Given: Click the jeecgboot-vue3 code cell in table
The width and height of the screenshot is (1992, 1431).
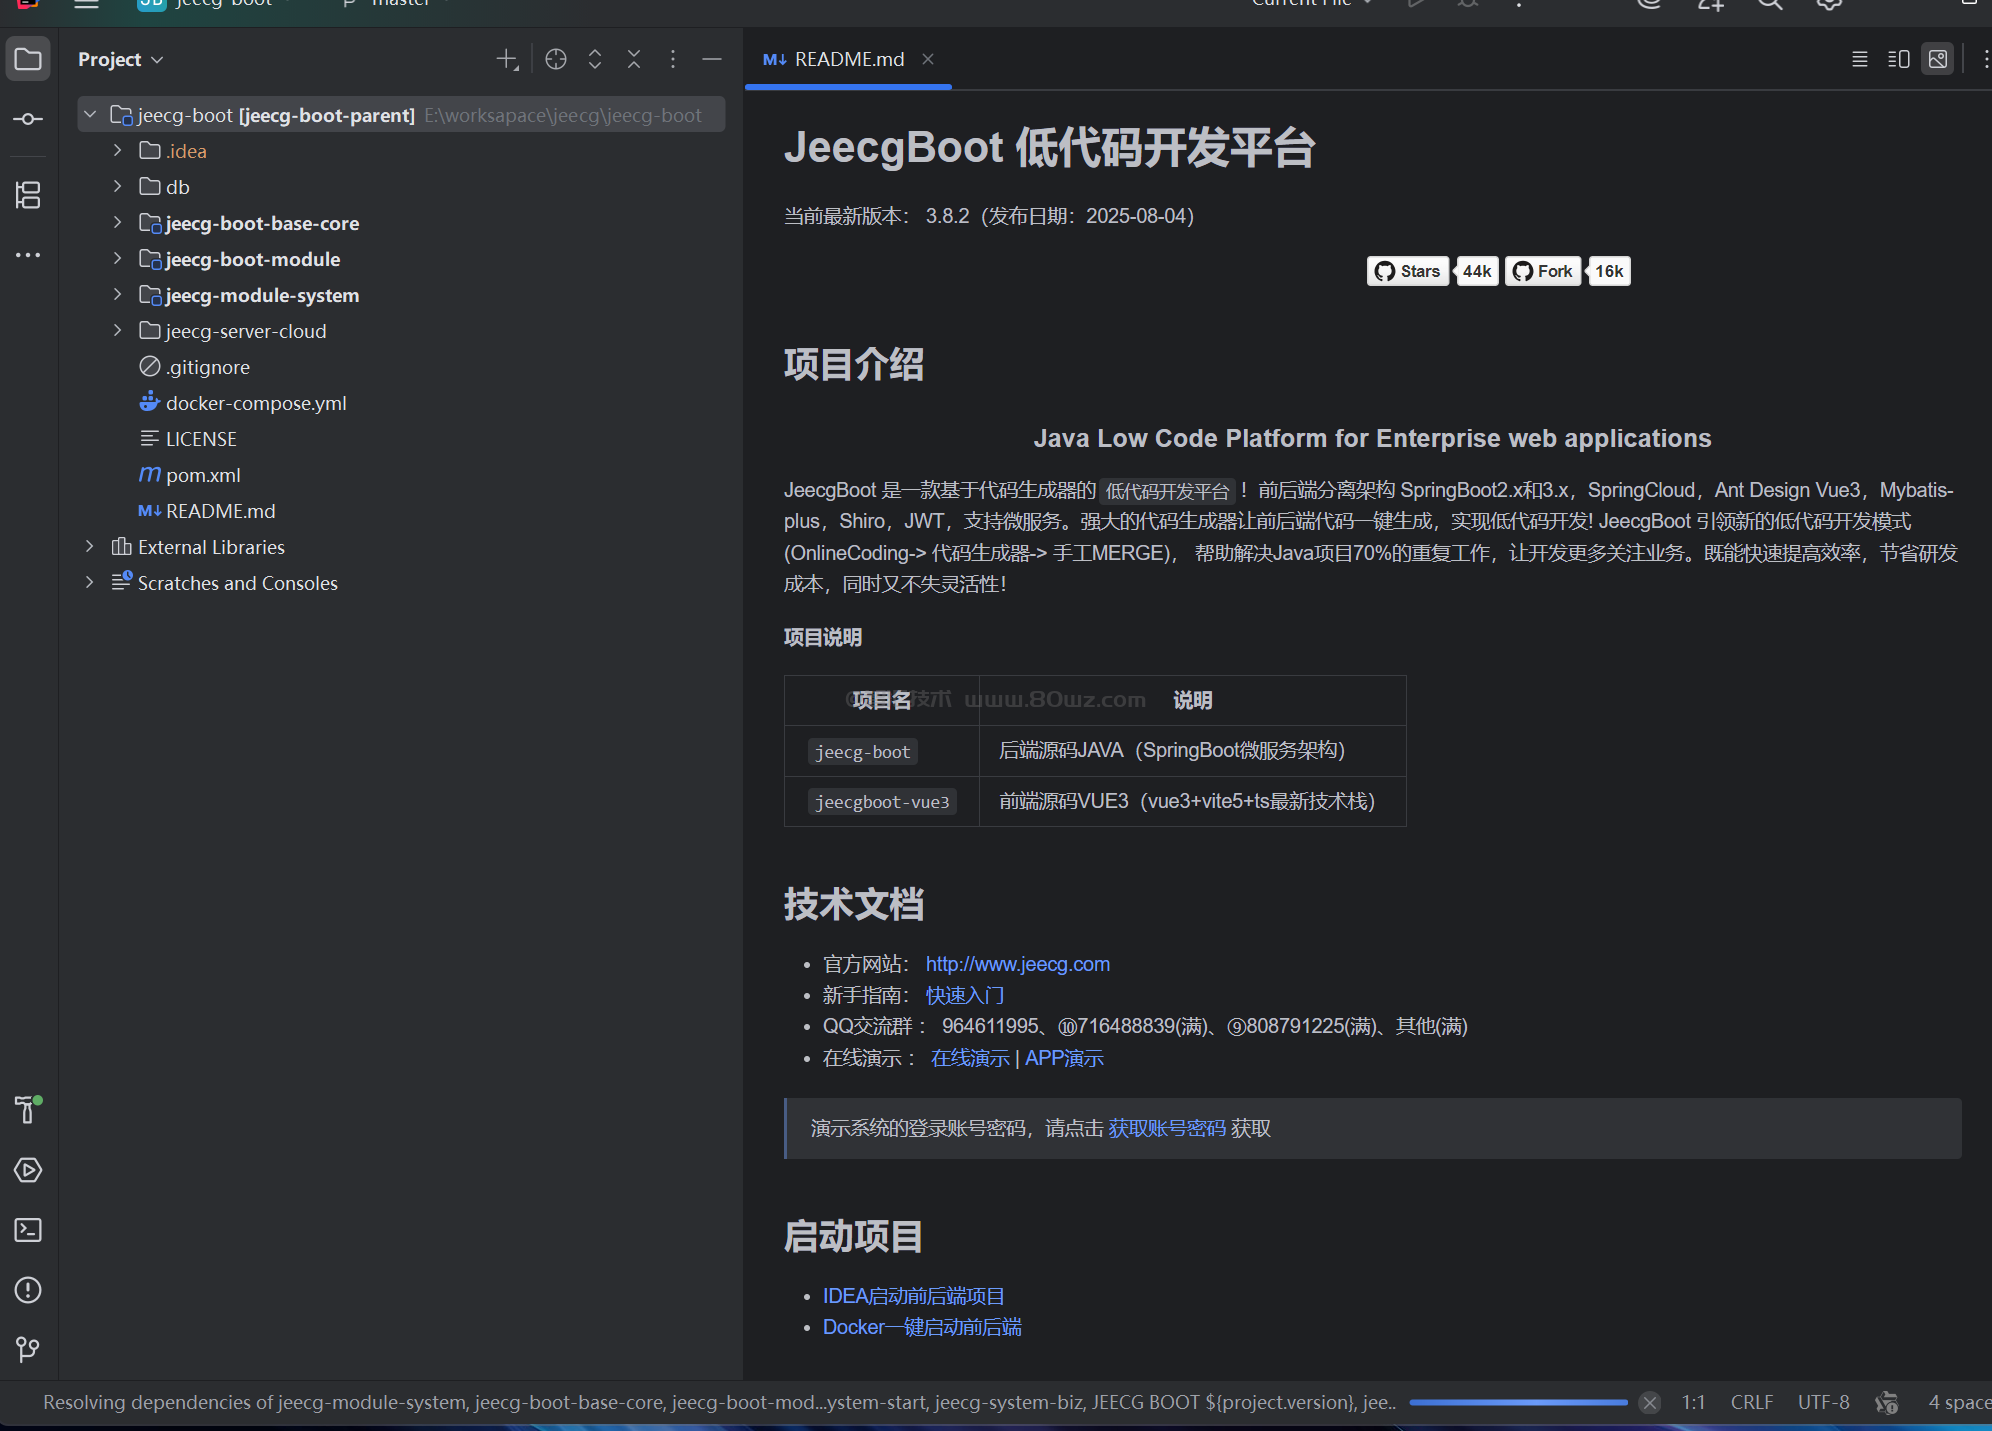Looking at the screenshot, I should pos(882,802).
